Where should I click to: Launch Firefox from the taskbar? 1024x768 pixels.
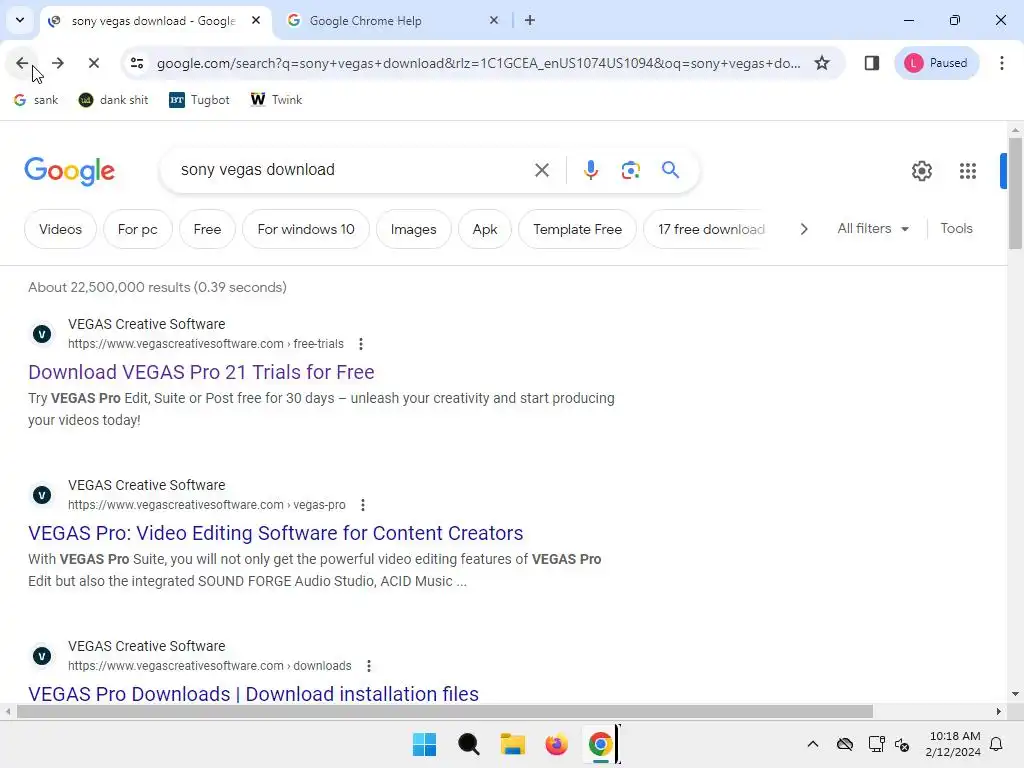[556, 744]
